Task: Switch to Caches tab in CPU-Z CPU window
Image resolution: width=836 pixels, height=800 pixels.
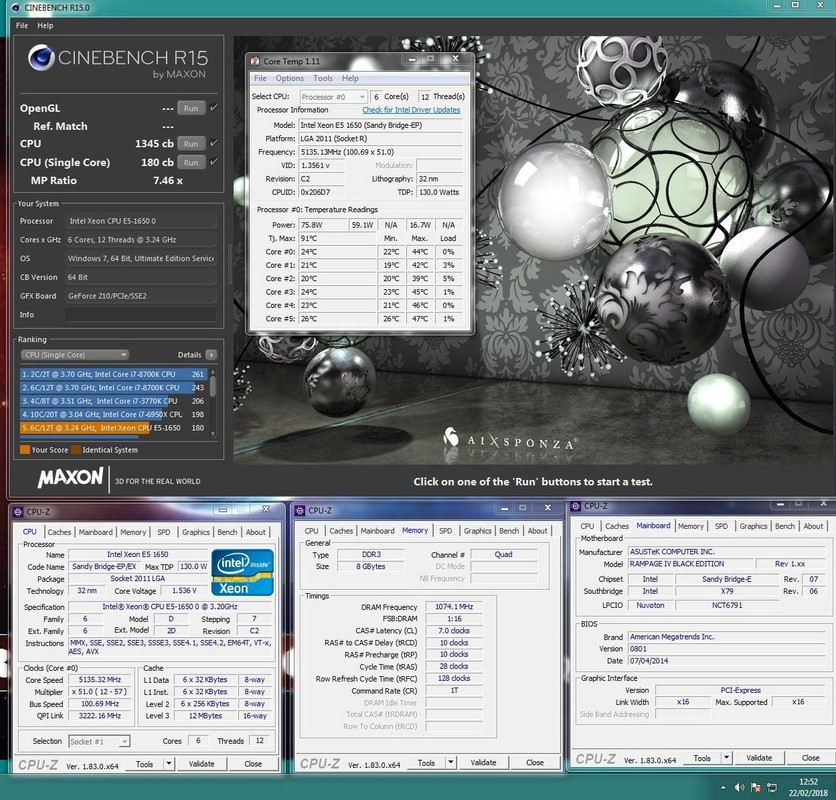Action: tap(59, 532)
